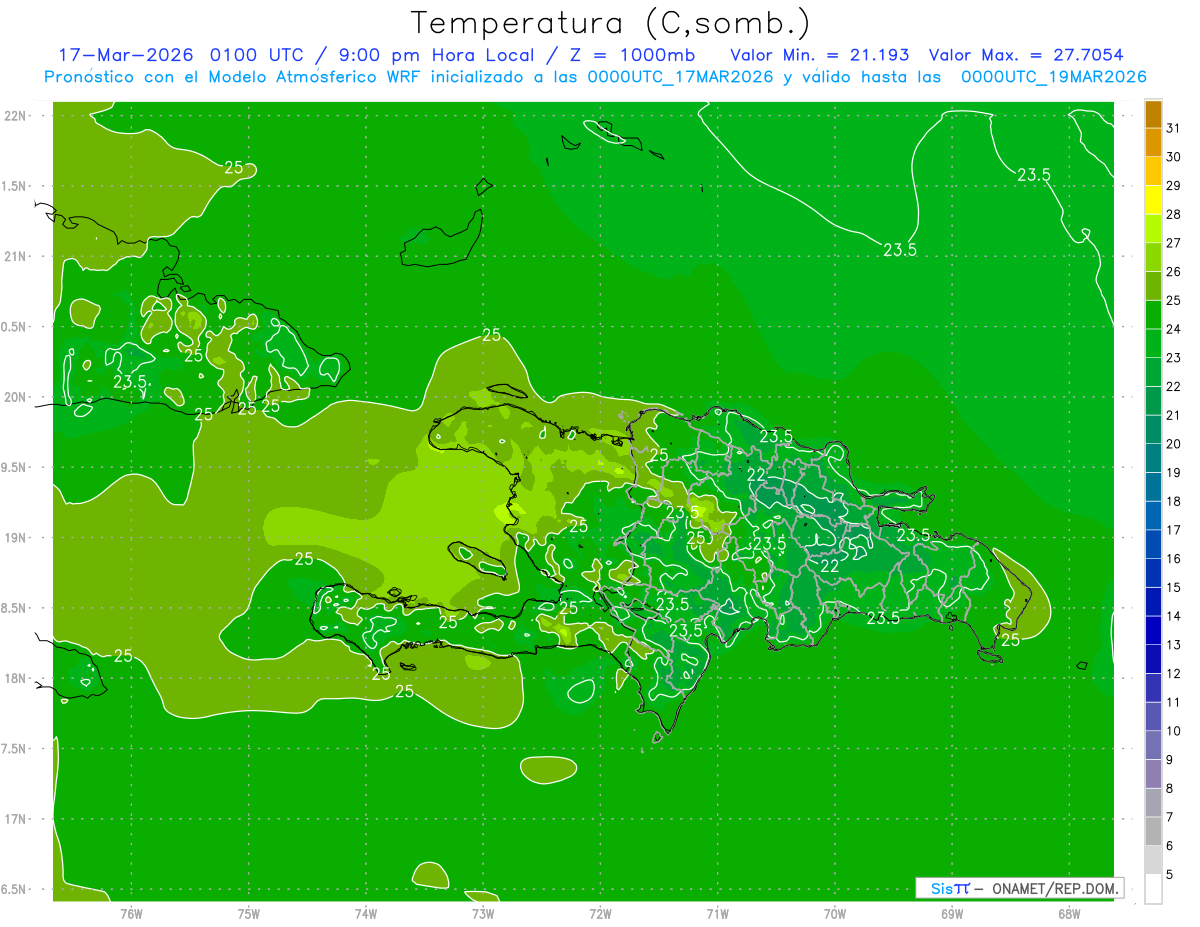Click the '6.5N' latitude axis label

pyautogui.click(x=15, y=889)
